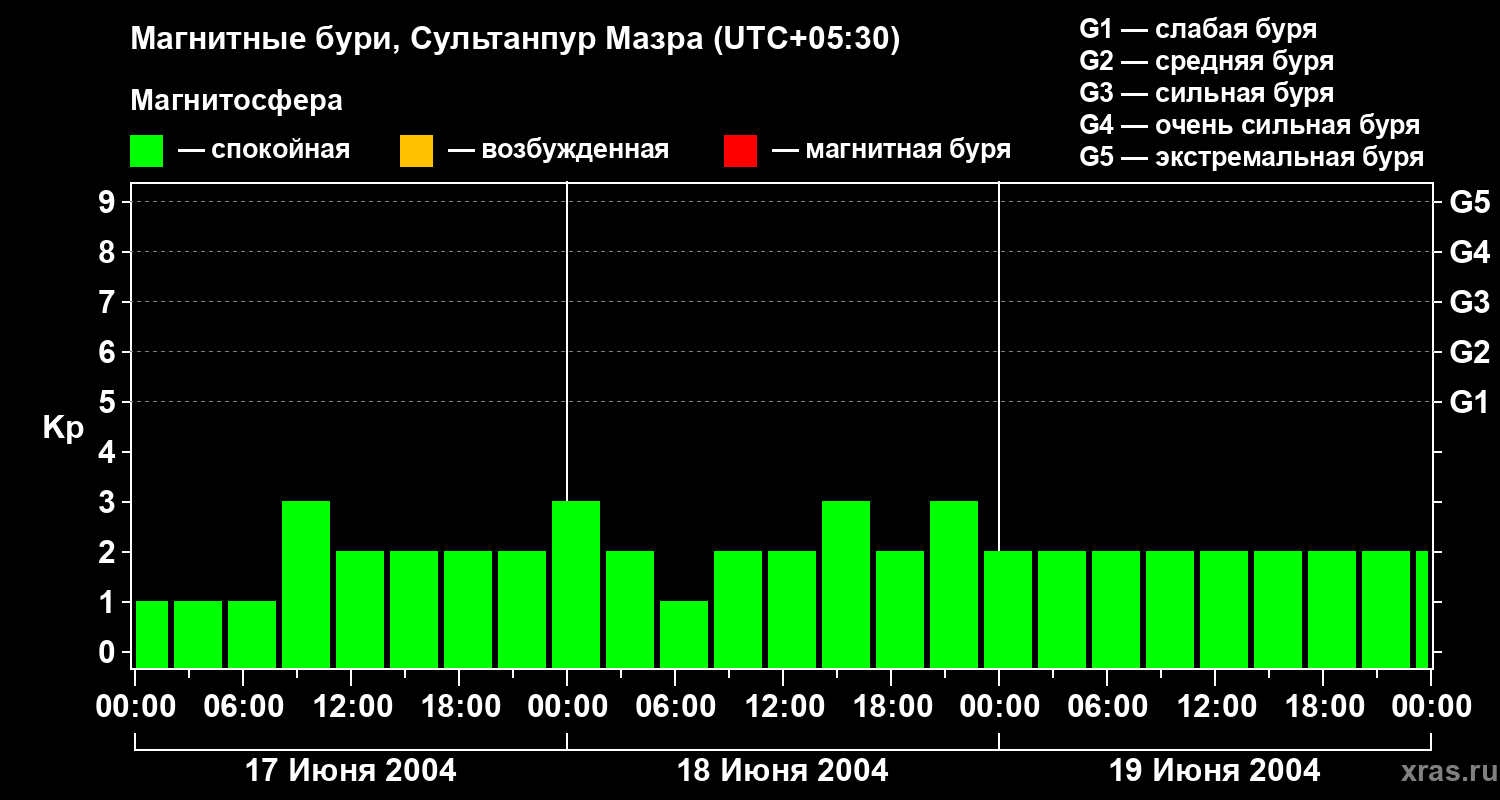Click the 'G4 — очень сильная буря' legend line
The image size is (1500, 800).
pos(1250,125)
